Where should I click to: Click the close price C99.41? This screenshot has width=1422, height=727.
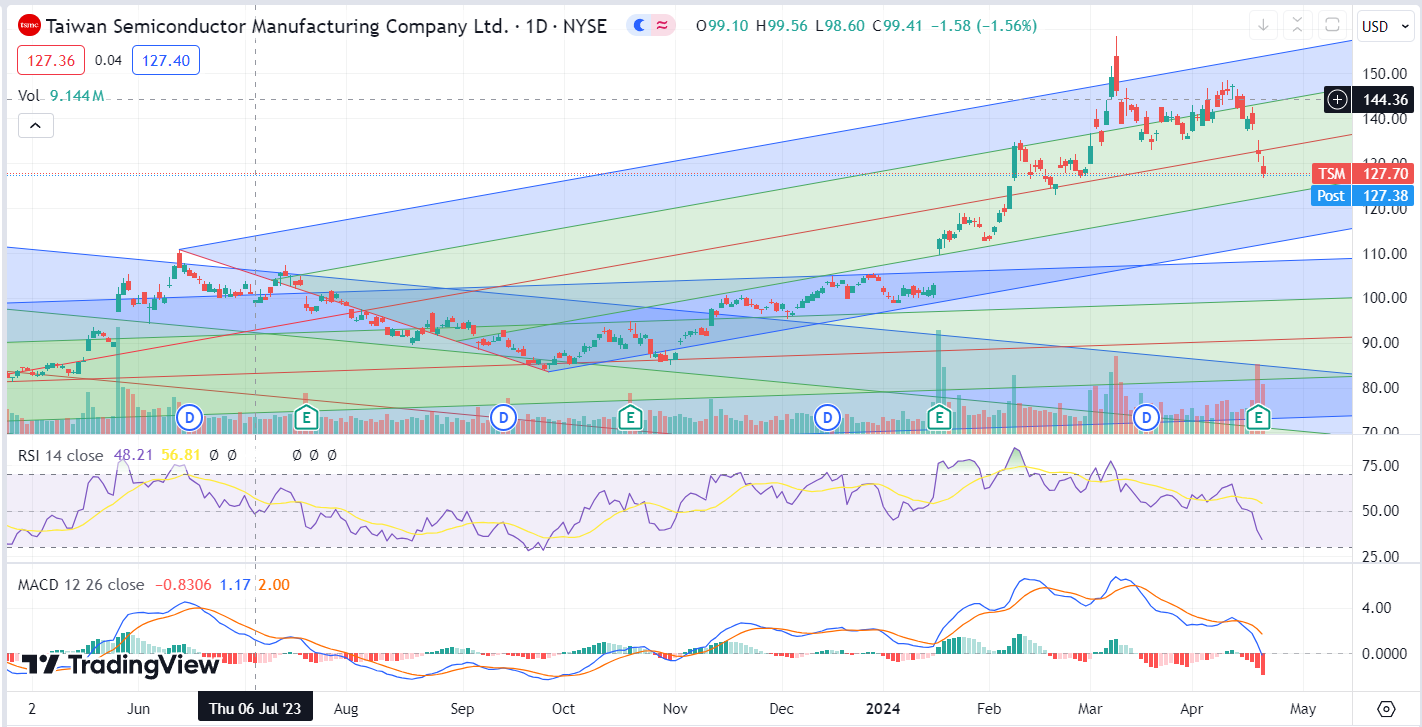pyautogui.click(x=899, y=26)
